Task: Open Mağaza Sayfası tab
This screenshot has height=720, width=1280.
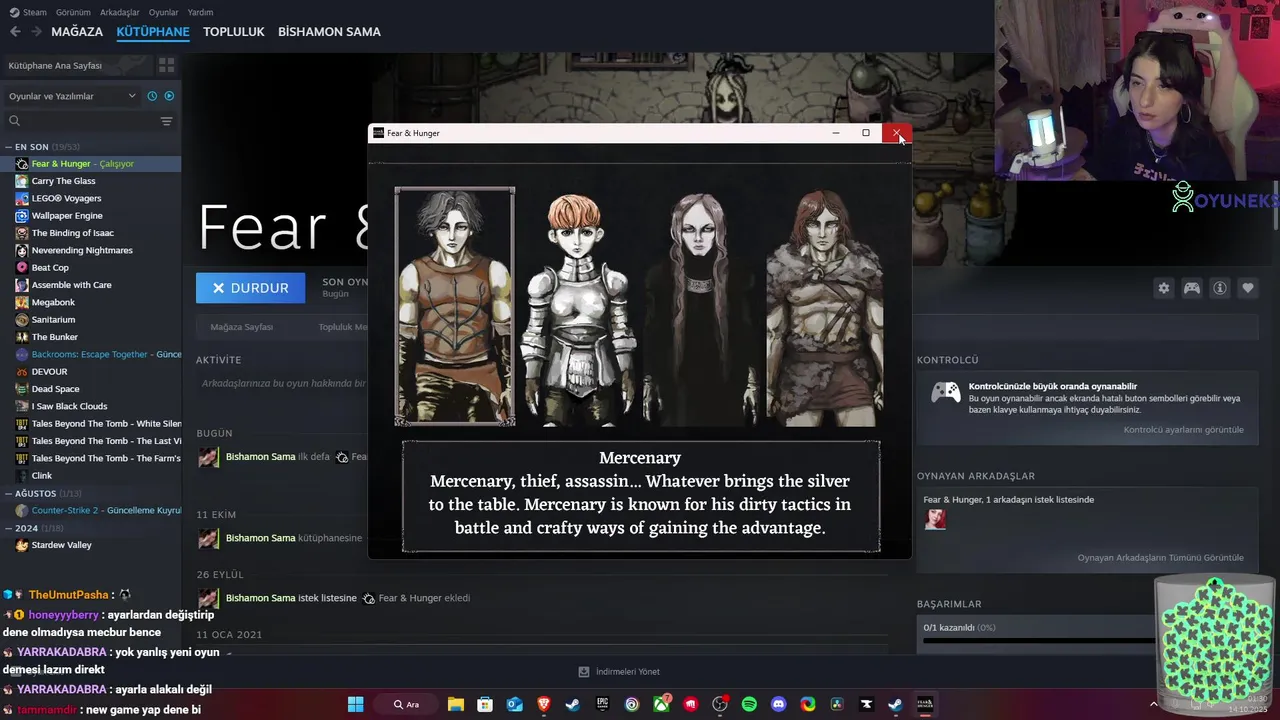Action: coord(241,327)
